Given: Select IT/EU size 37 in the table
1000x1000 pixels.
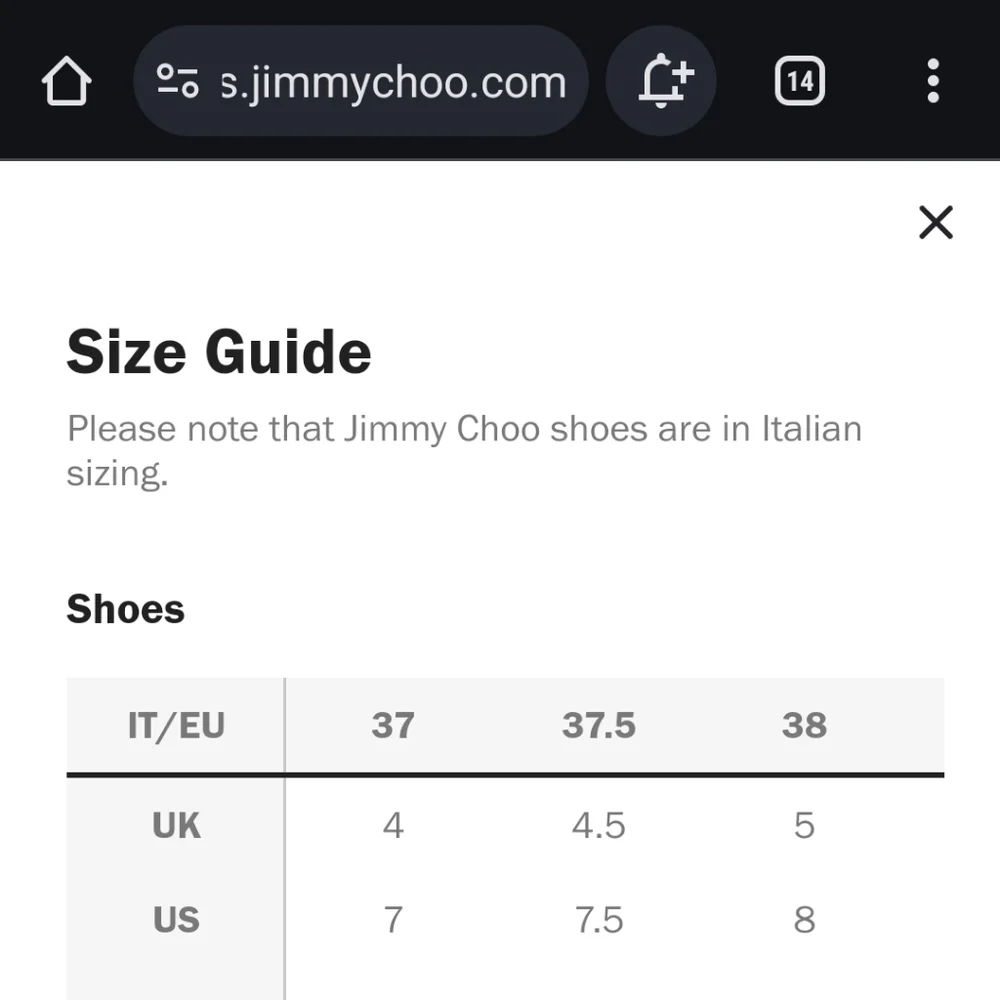Looking at the screenshot, I should 393,726.
